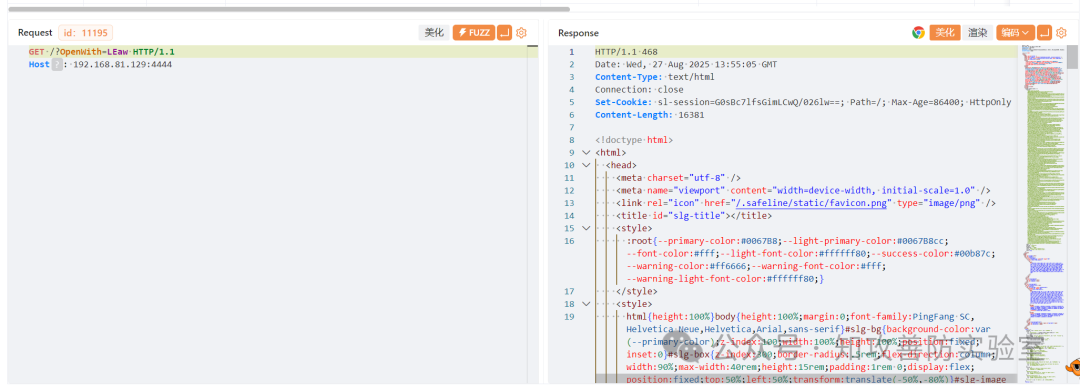Switch response view to 渲染 render

[x=977, y=32]
